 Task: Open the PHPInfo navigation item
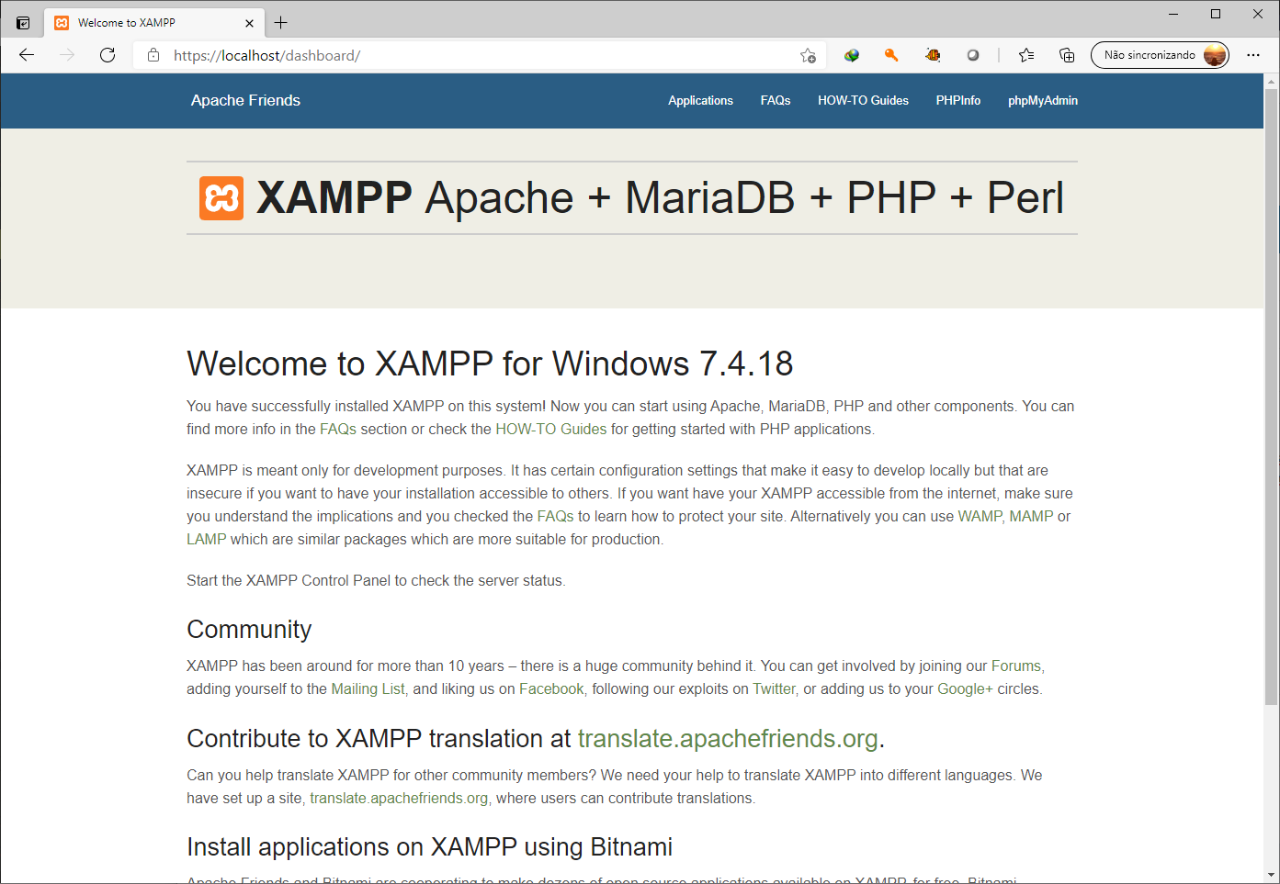click(958, 100)
